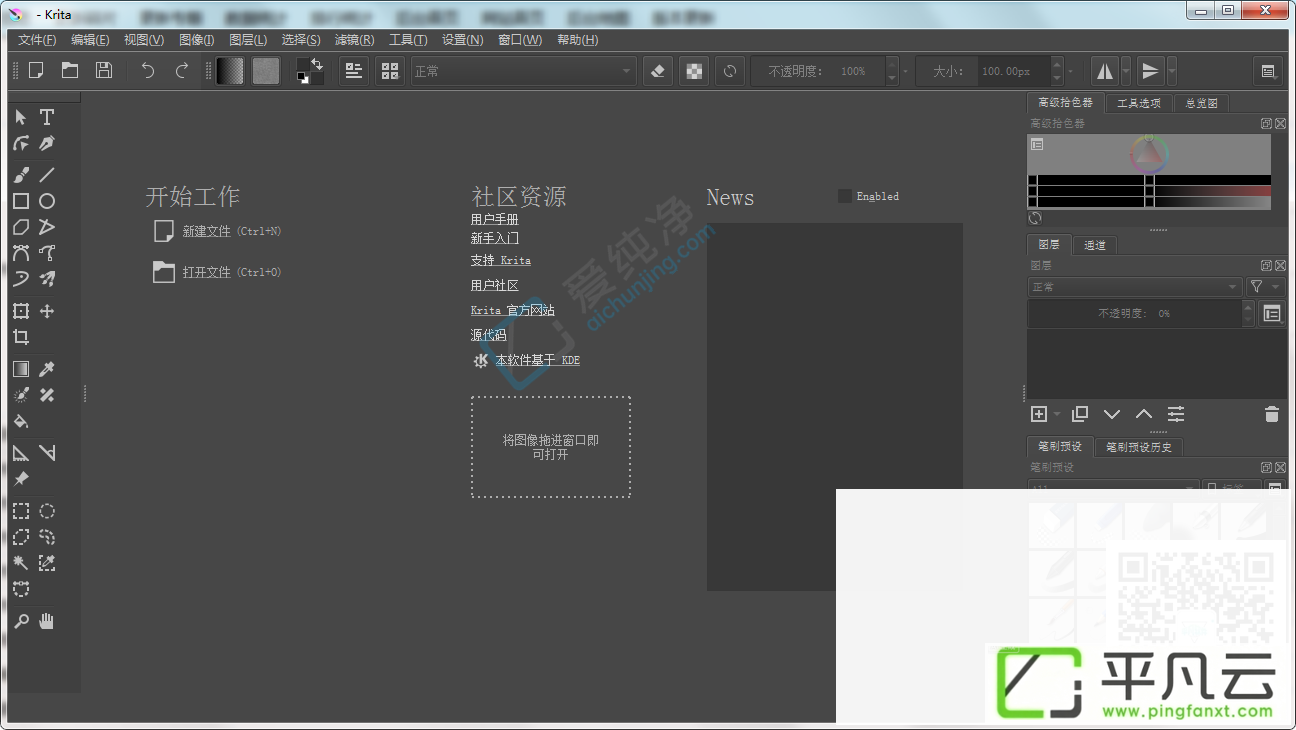The width and height of the screenshot is (1296, 730).
Task: Select the Calligraphy pen tool
Action: [x=47, y=143]
